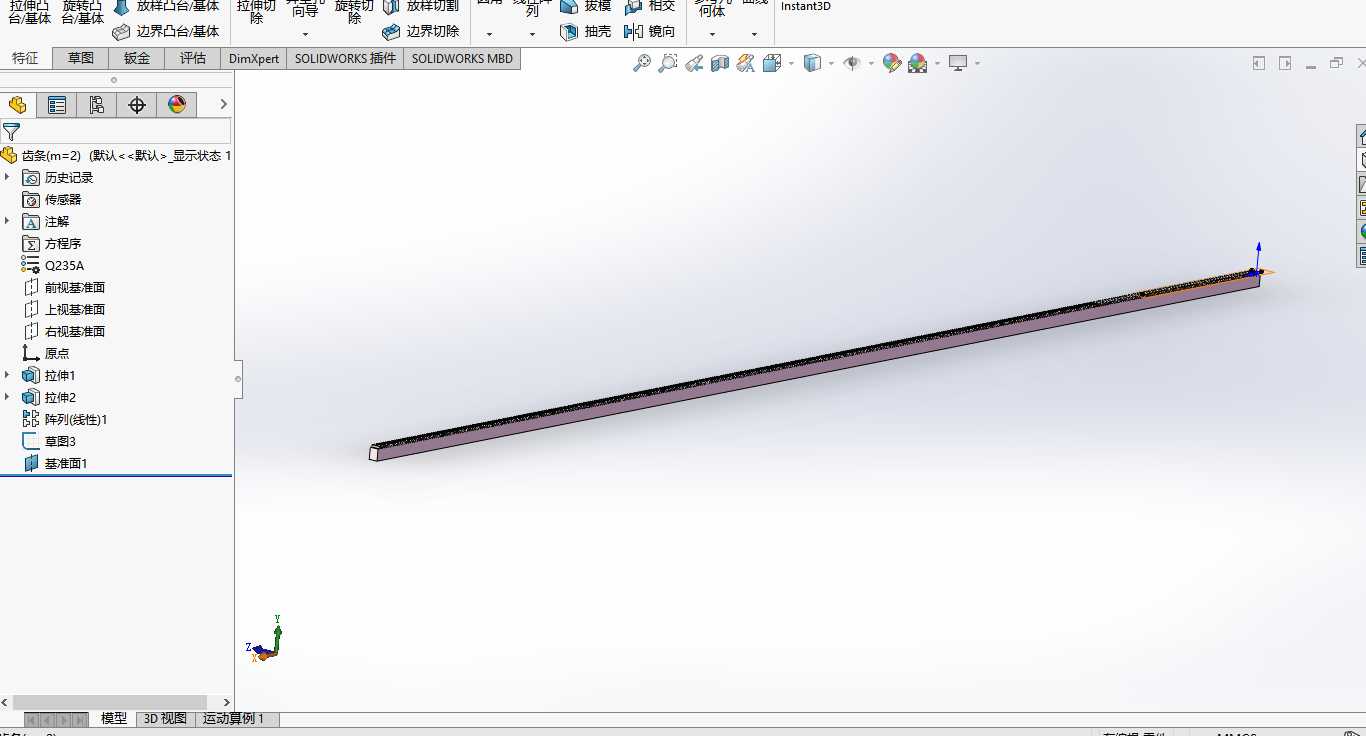The image size is (1366, 736).
Task: Open the Dynamic Annotation Views icon
Action: tap(746, 63)
